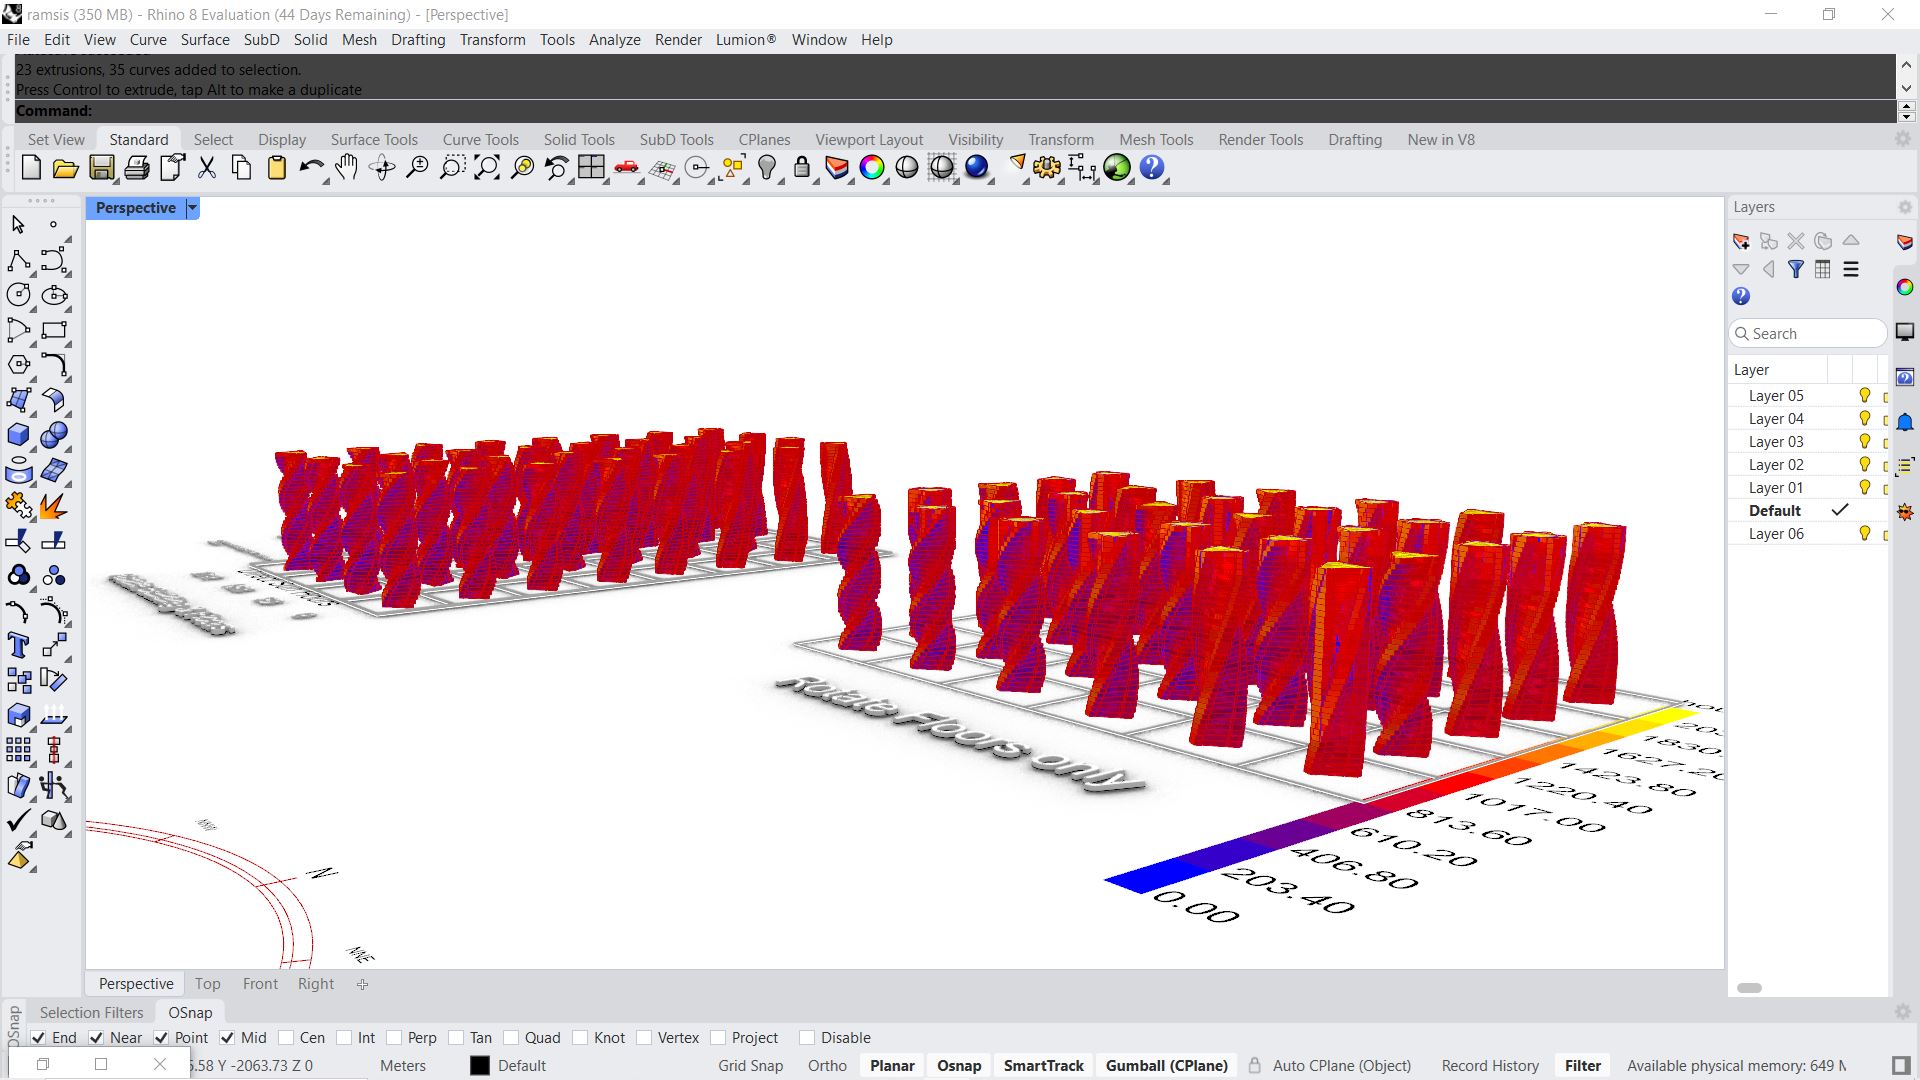Open a file with folder icon
This screenshot has width=1920, height=1080.
pos(66,168)
